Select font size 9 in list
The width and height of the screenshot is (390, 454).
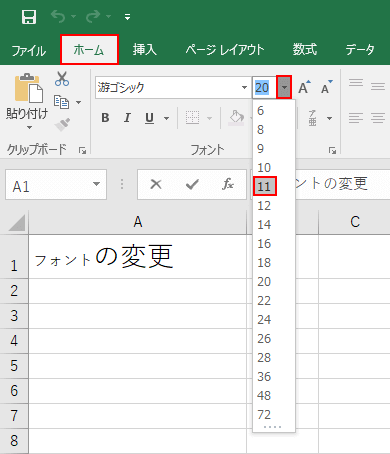[274, 149]
